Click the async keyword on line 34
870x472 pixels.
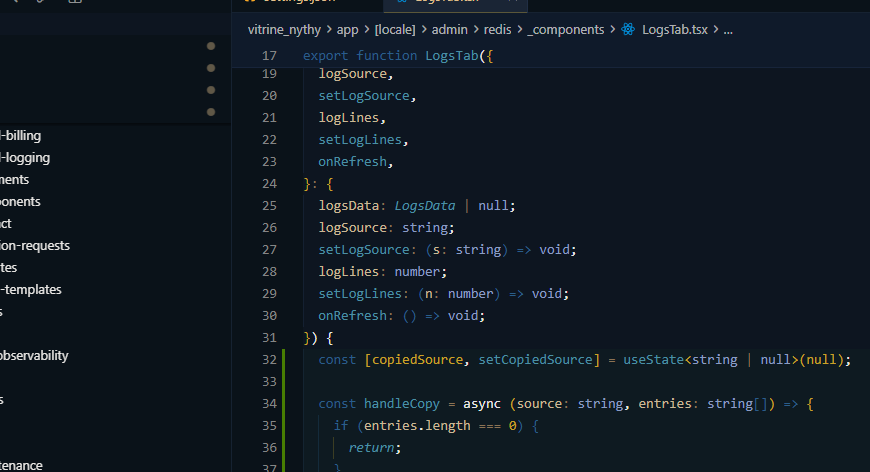(x=482, y=404)
